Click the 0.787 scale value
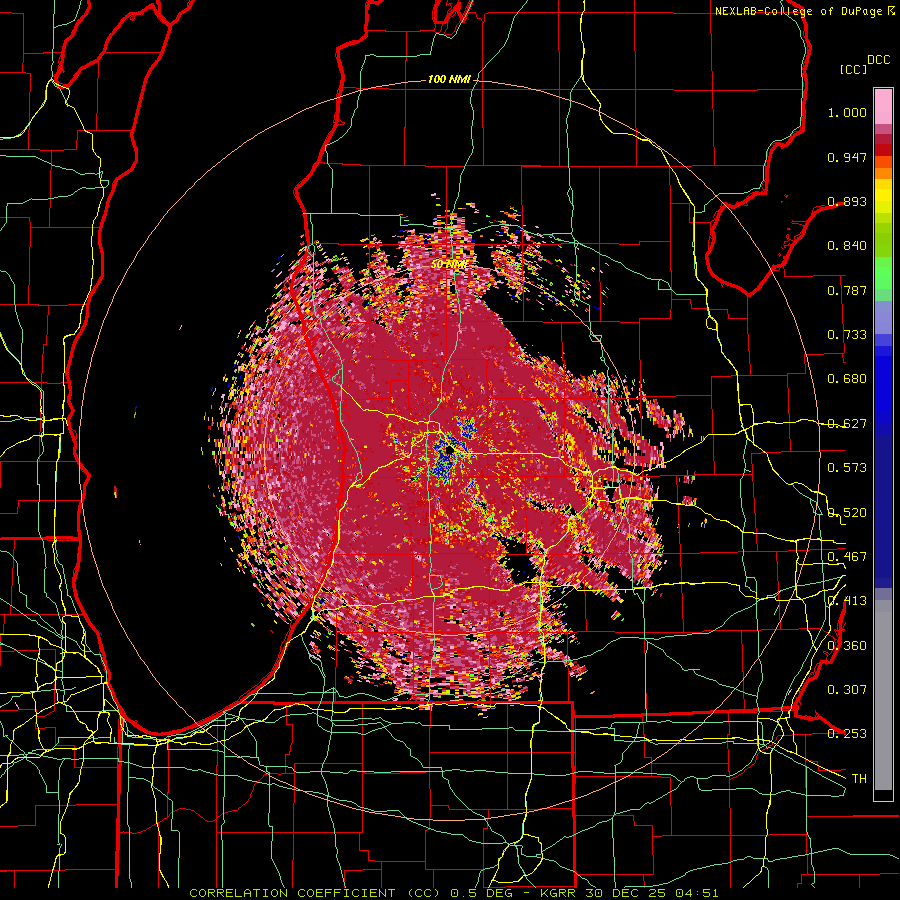 pos(847,290)
